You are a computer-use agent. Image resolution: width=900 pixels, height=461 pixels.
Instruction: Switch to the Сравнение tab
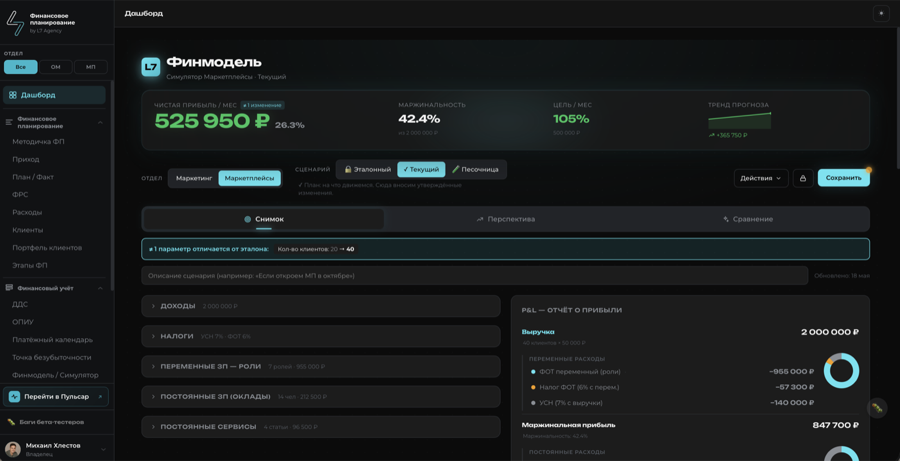[x=748, y=219]
